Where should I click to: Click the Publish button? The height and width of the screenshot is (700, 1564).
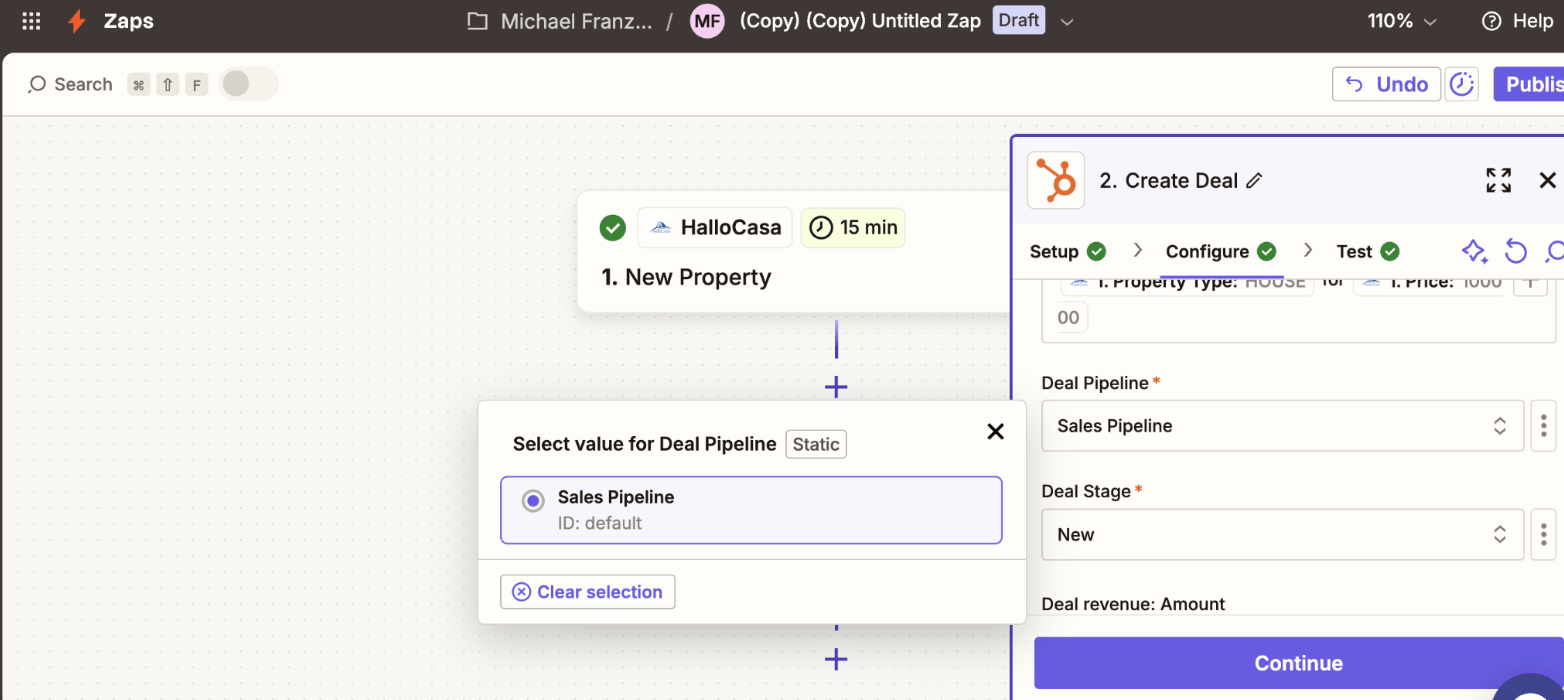[x=1529, y=84]
